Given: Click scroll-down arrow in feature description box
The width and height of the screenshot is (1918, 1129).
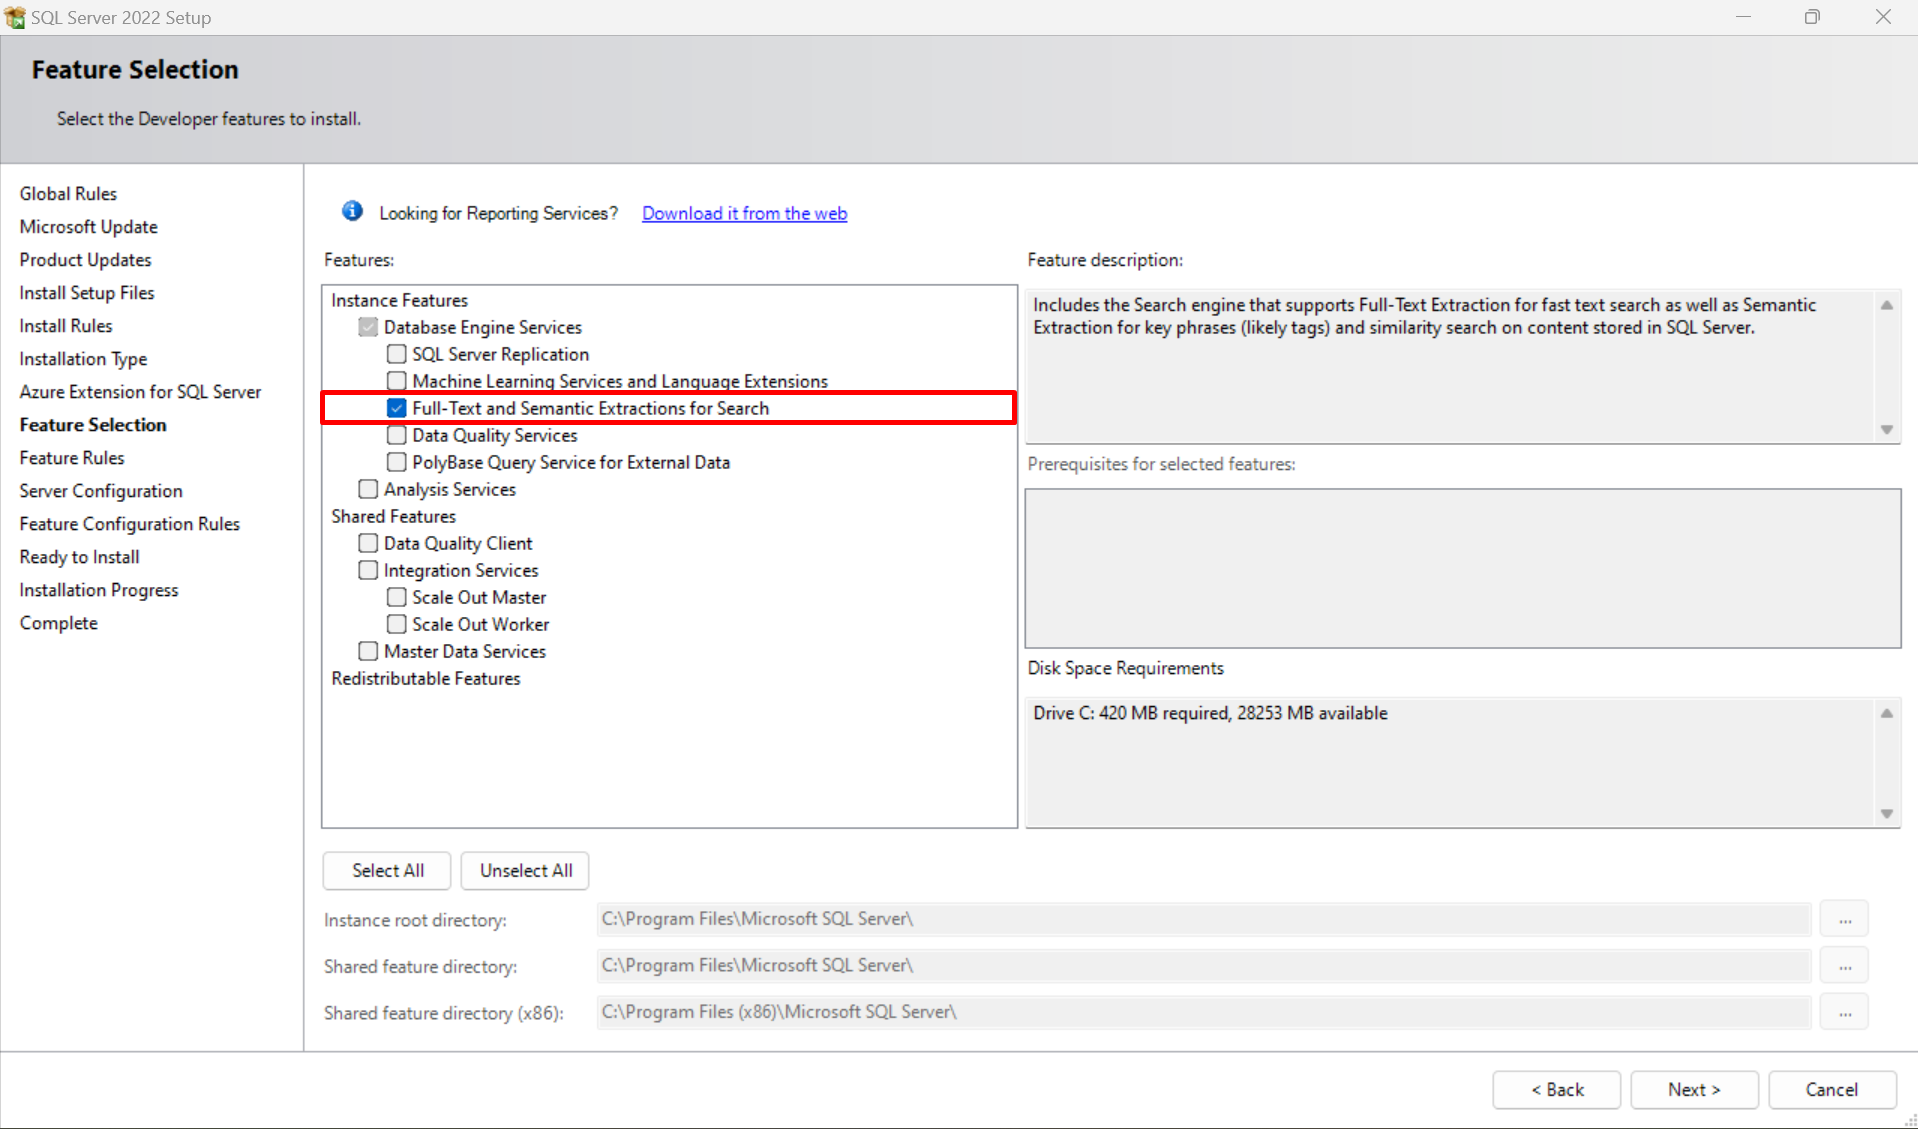Looking at the screenshot, I should coord(1887,428).
